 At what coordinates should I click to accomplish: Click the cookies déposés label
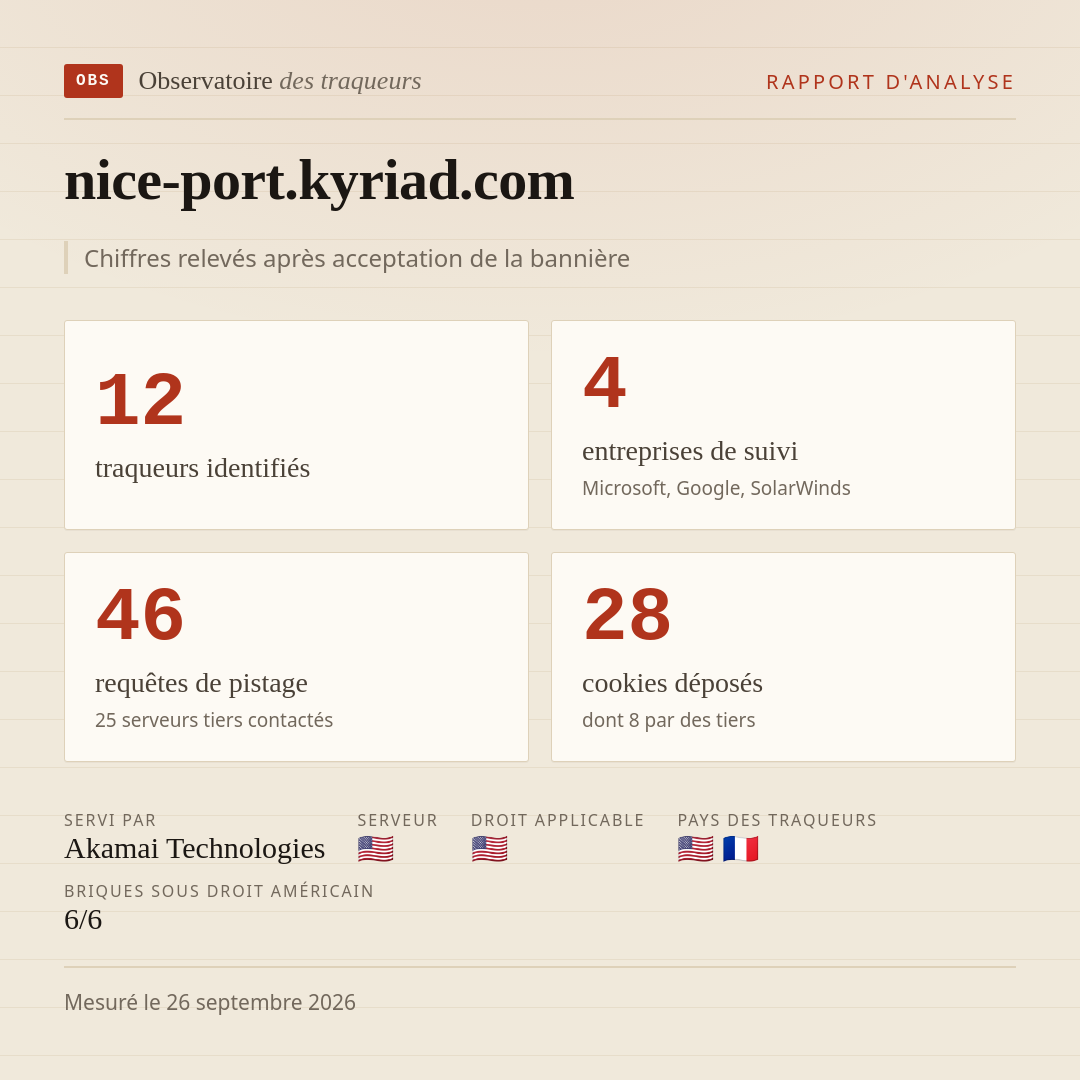click(672, 683)
